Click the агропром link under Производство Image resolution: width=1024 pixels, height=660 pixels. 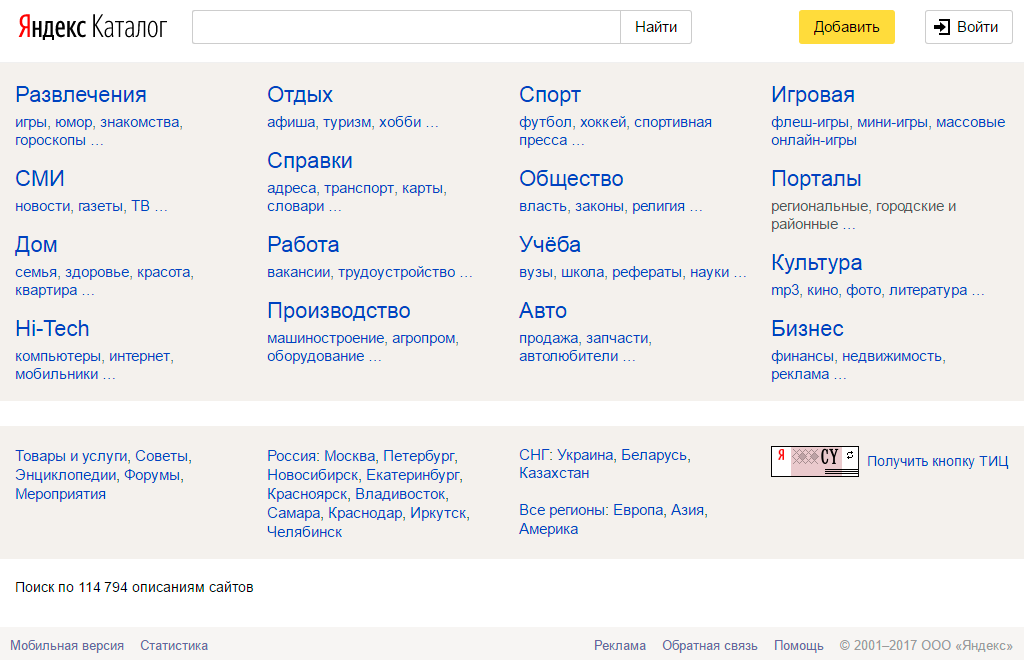(x=423, y=338)
